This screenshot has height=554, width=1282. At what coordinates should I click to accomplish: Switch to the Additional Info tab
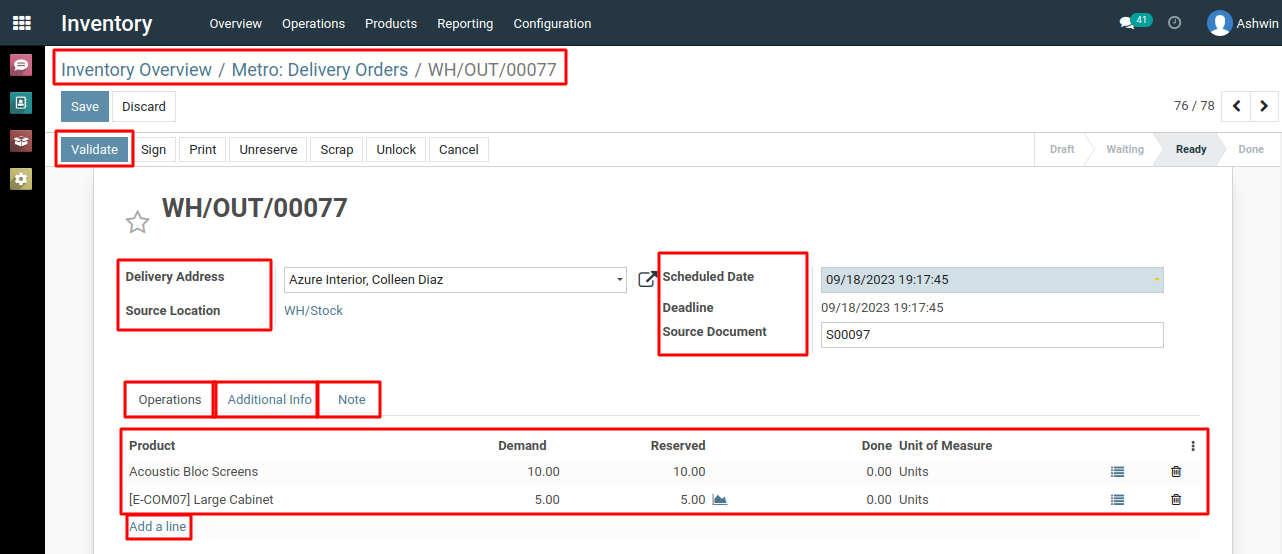click(x=270, y=399)
